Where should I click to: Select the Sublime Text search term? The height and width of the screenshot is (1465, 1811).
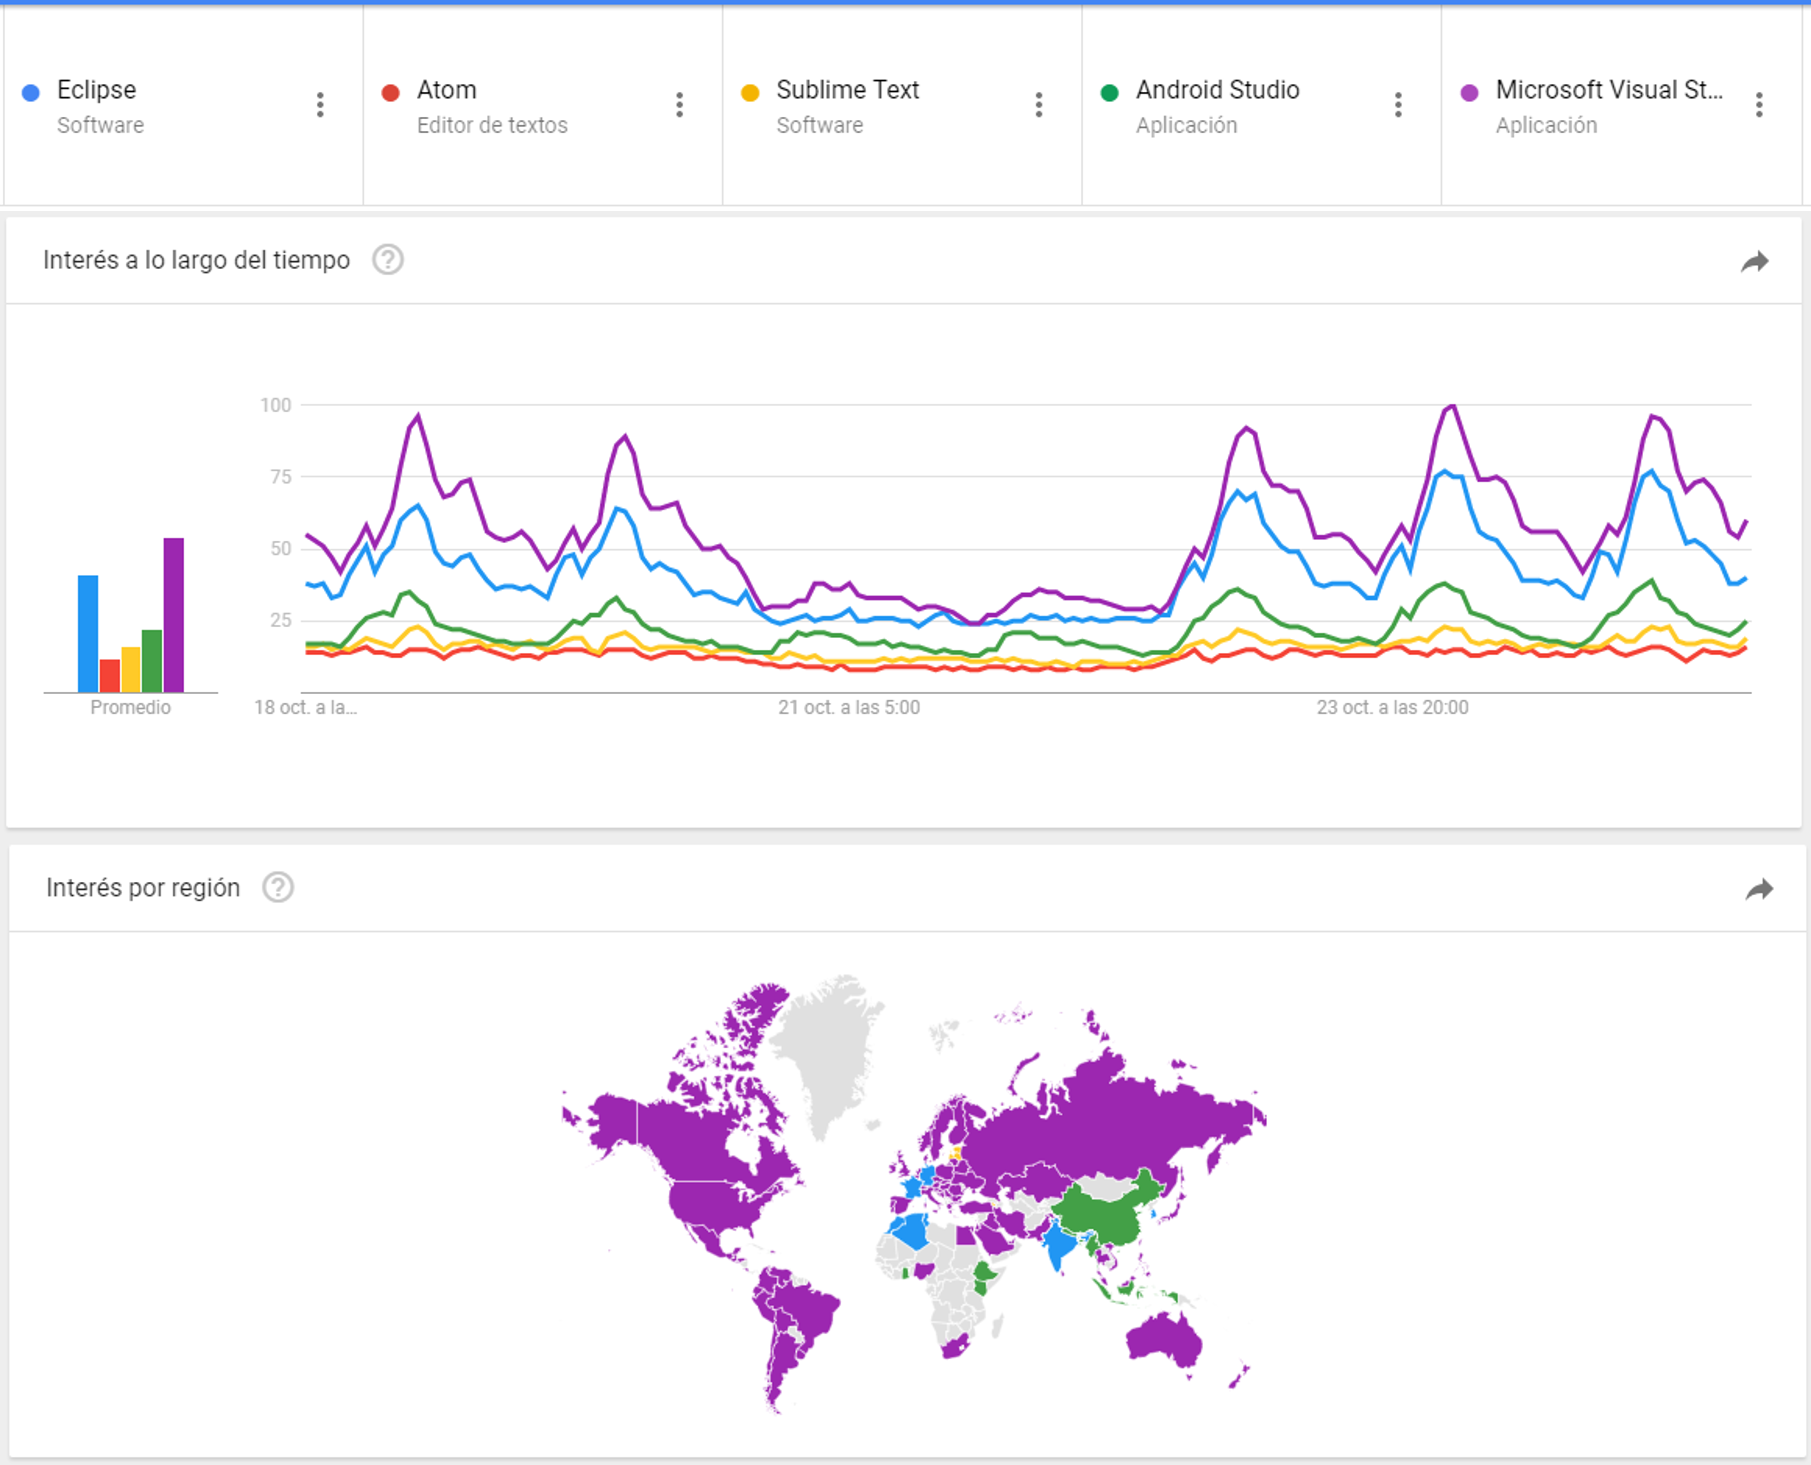click(x=848, y=90)
